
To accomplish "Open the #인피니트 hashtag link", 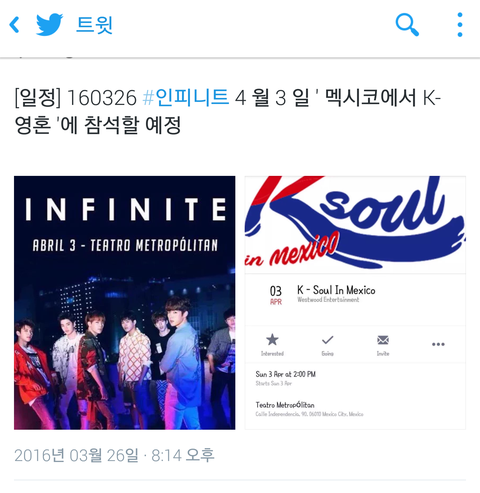I will 186,98.
